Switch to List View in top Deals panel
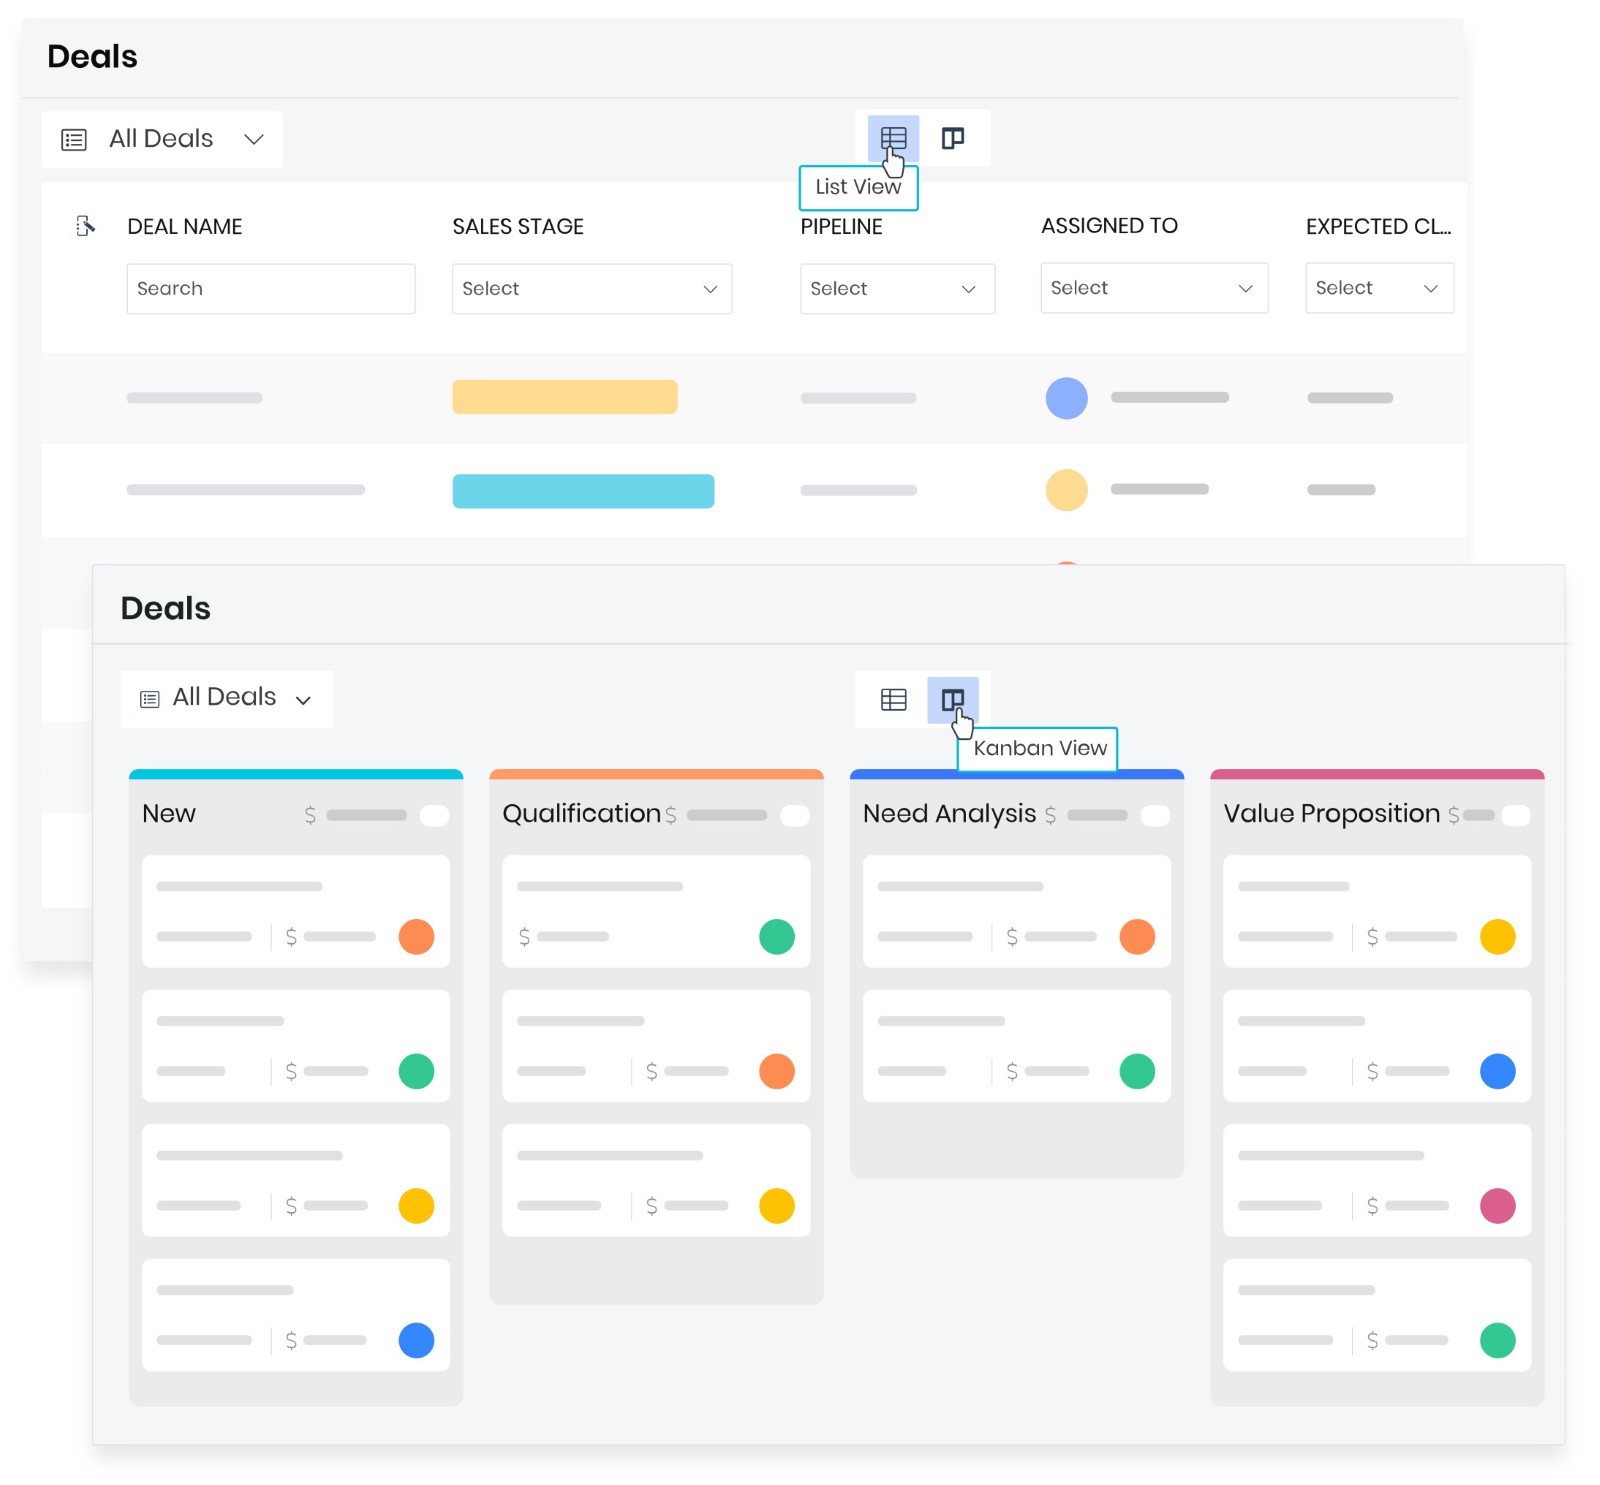Screen dimensions: 1600x1485 [892, 138]
